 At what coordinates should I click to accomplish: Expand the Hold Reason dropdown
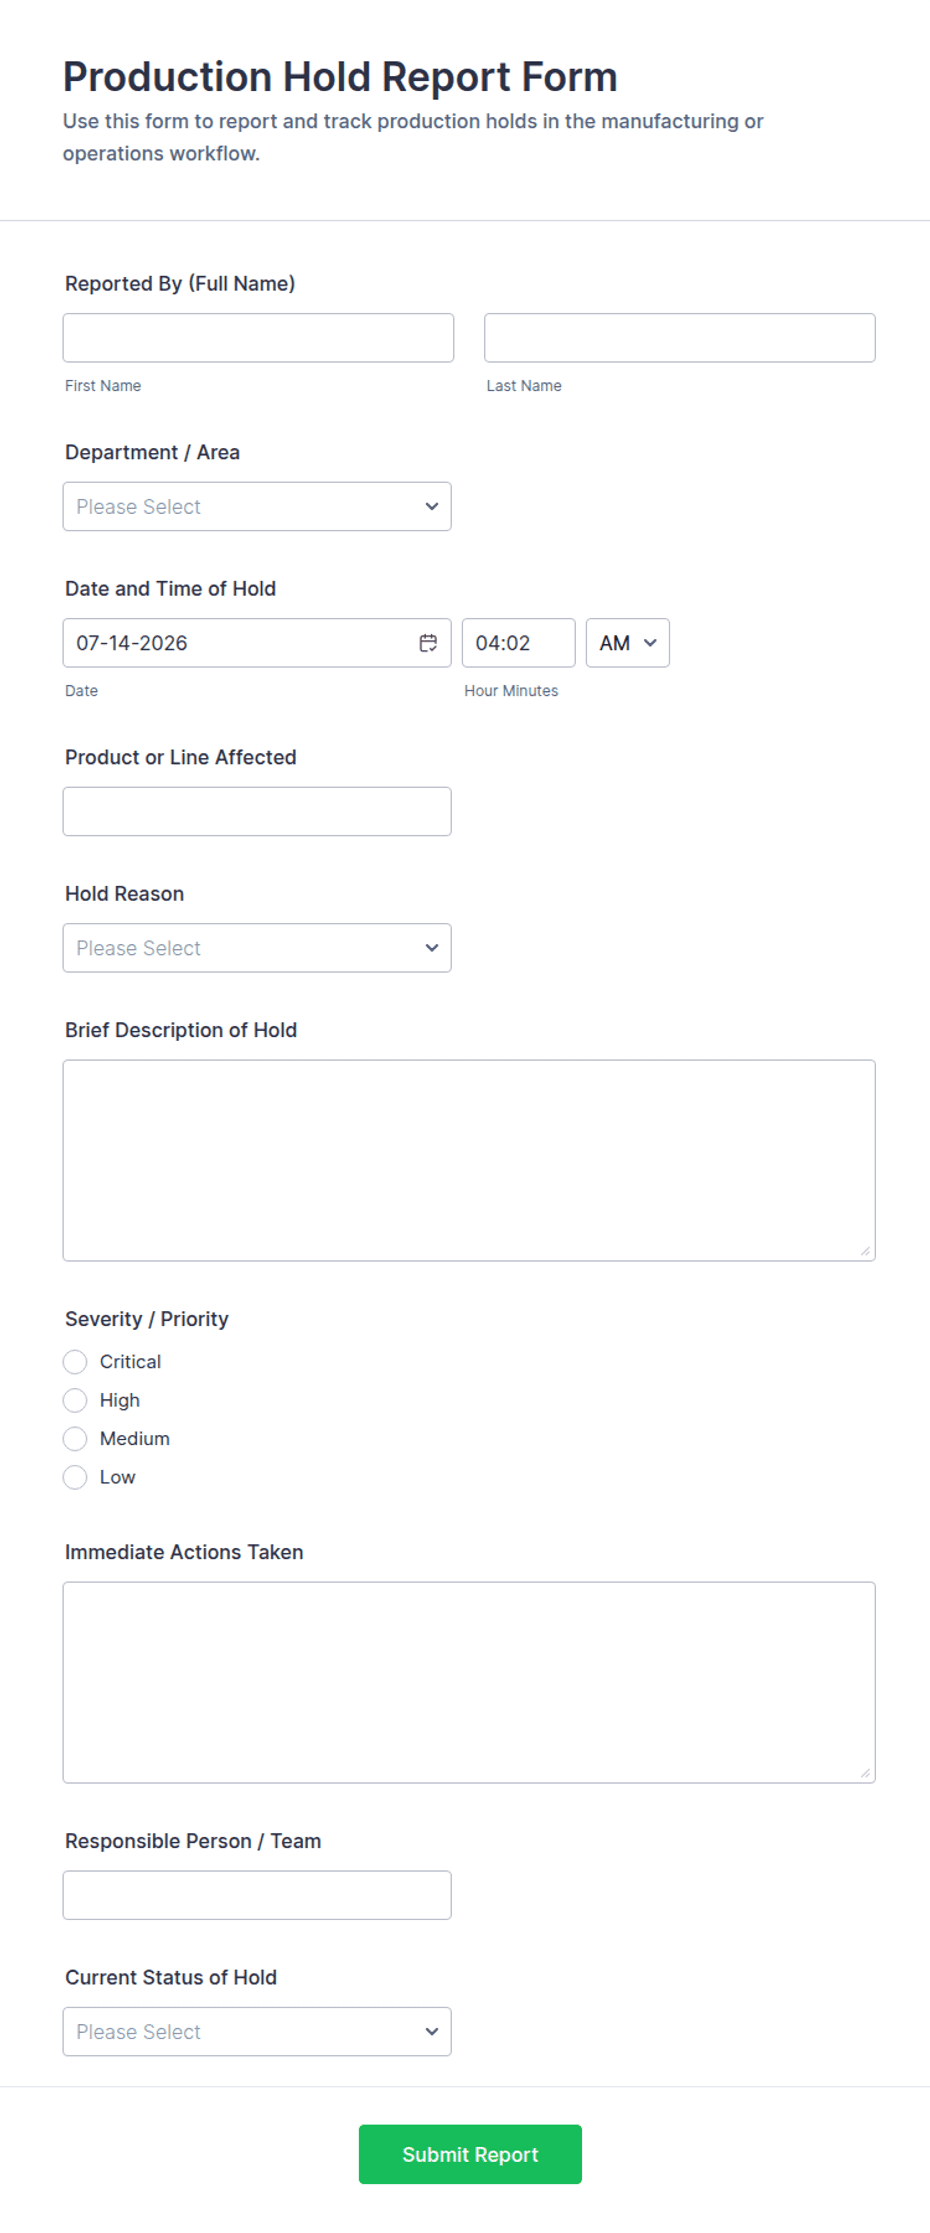[257, 948]
